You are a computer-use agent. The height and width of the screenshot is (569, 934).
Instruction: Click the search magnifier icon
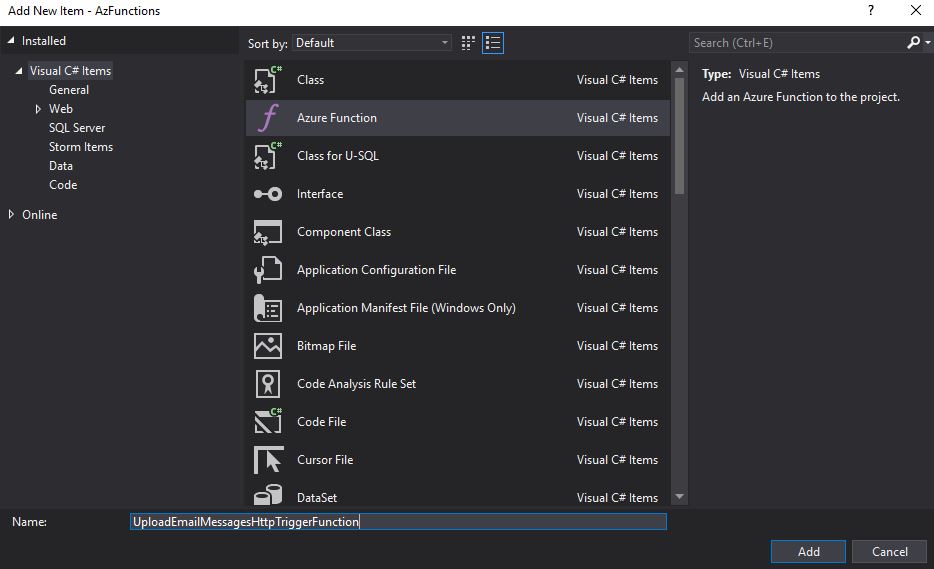coord(913,43)
